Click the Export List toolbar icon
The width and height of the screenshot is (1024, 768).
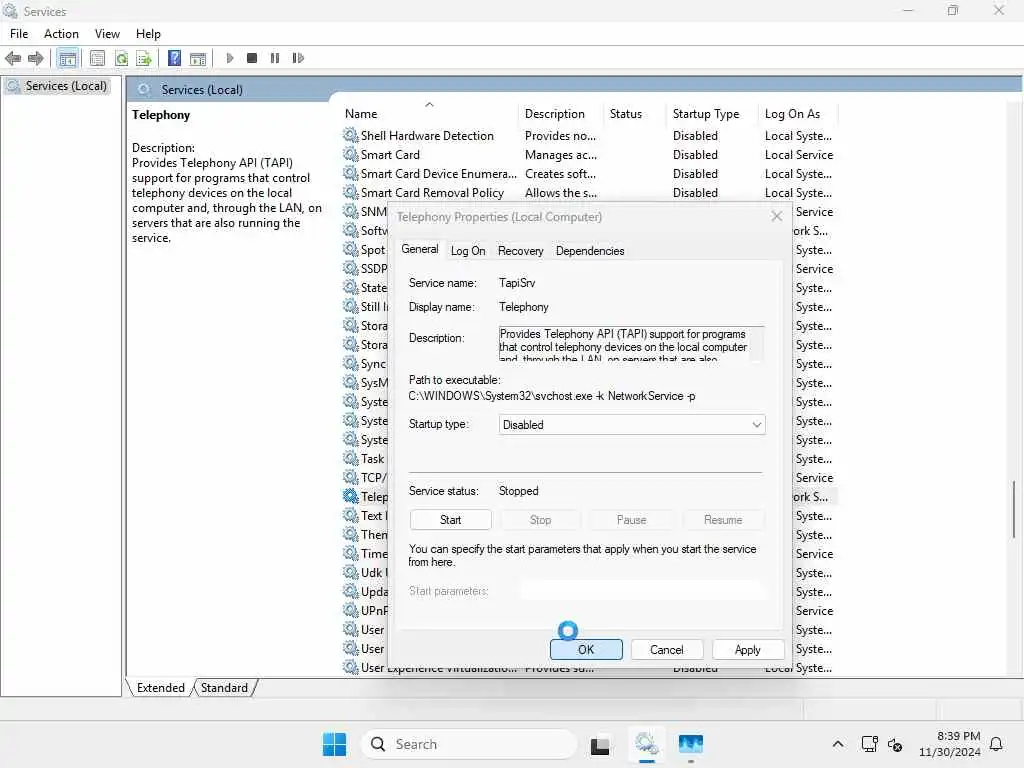click(144, 58)
